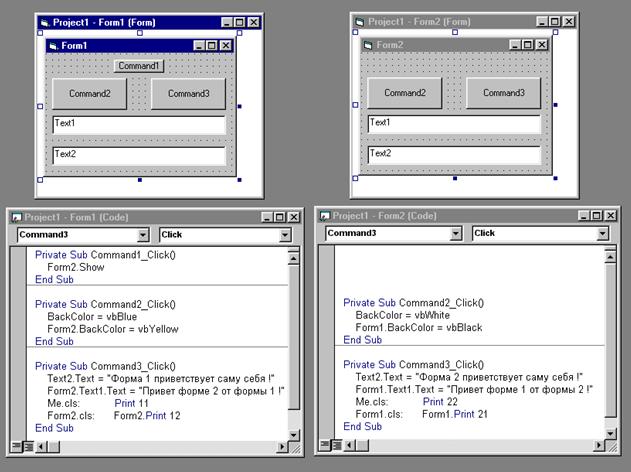631x472 pixels.
Task: Select Text2 textbox in Form2 designer
Action: 454,155
